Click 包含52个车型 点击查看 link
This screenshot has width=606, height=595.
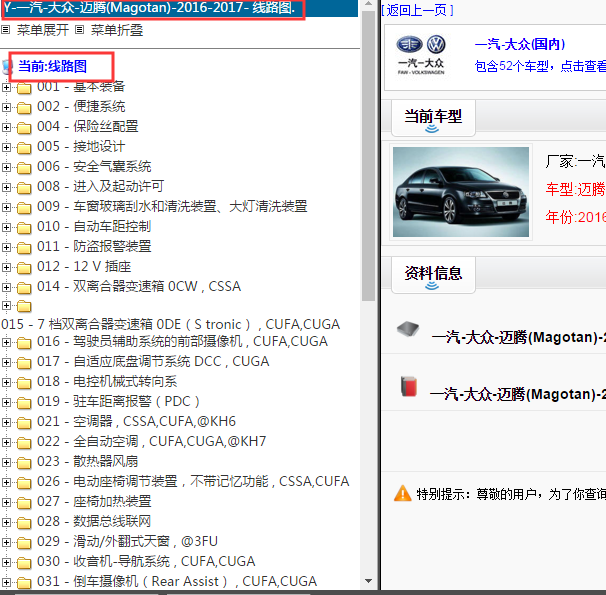[x=540, y=66]
